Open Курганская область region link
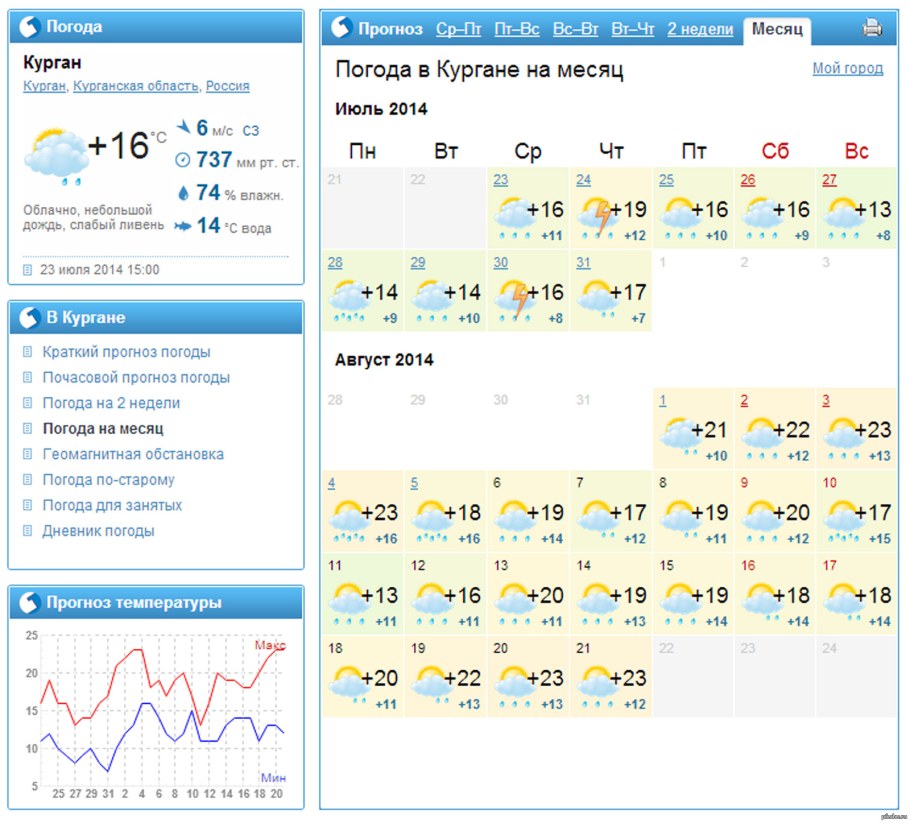910x823 pixels. coord(136,86)
